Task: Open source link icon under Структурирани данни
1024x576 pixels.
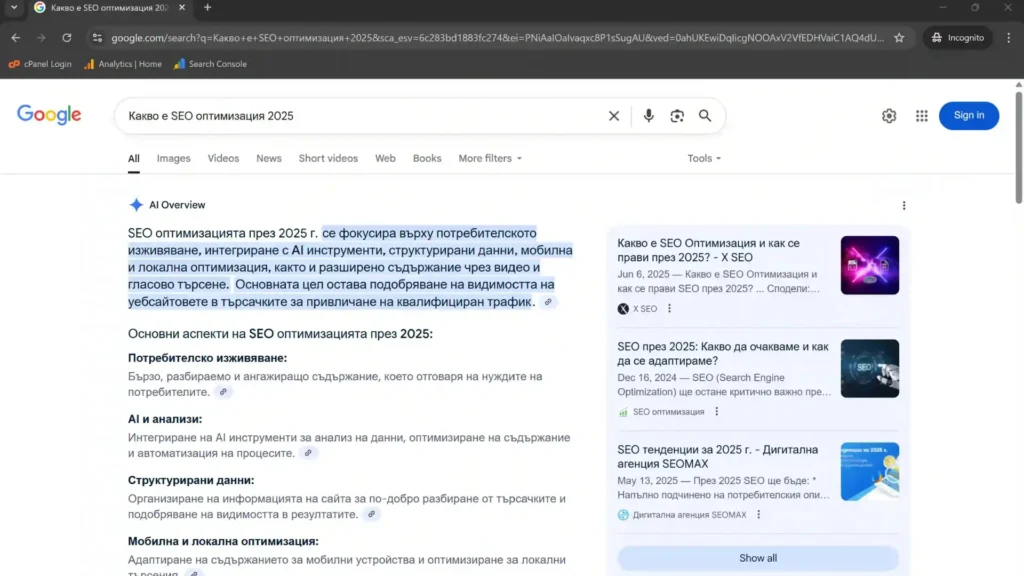Action: 371,514
